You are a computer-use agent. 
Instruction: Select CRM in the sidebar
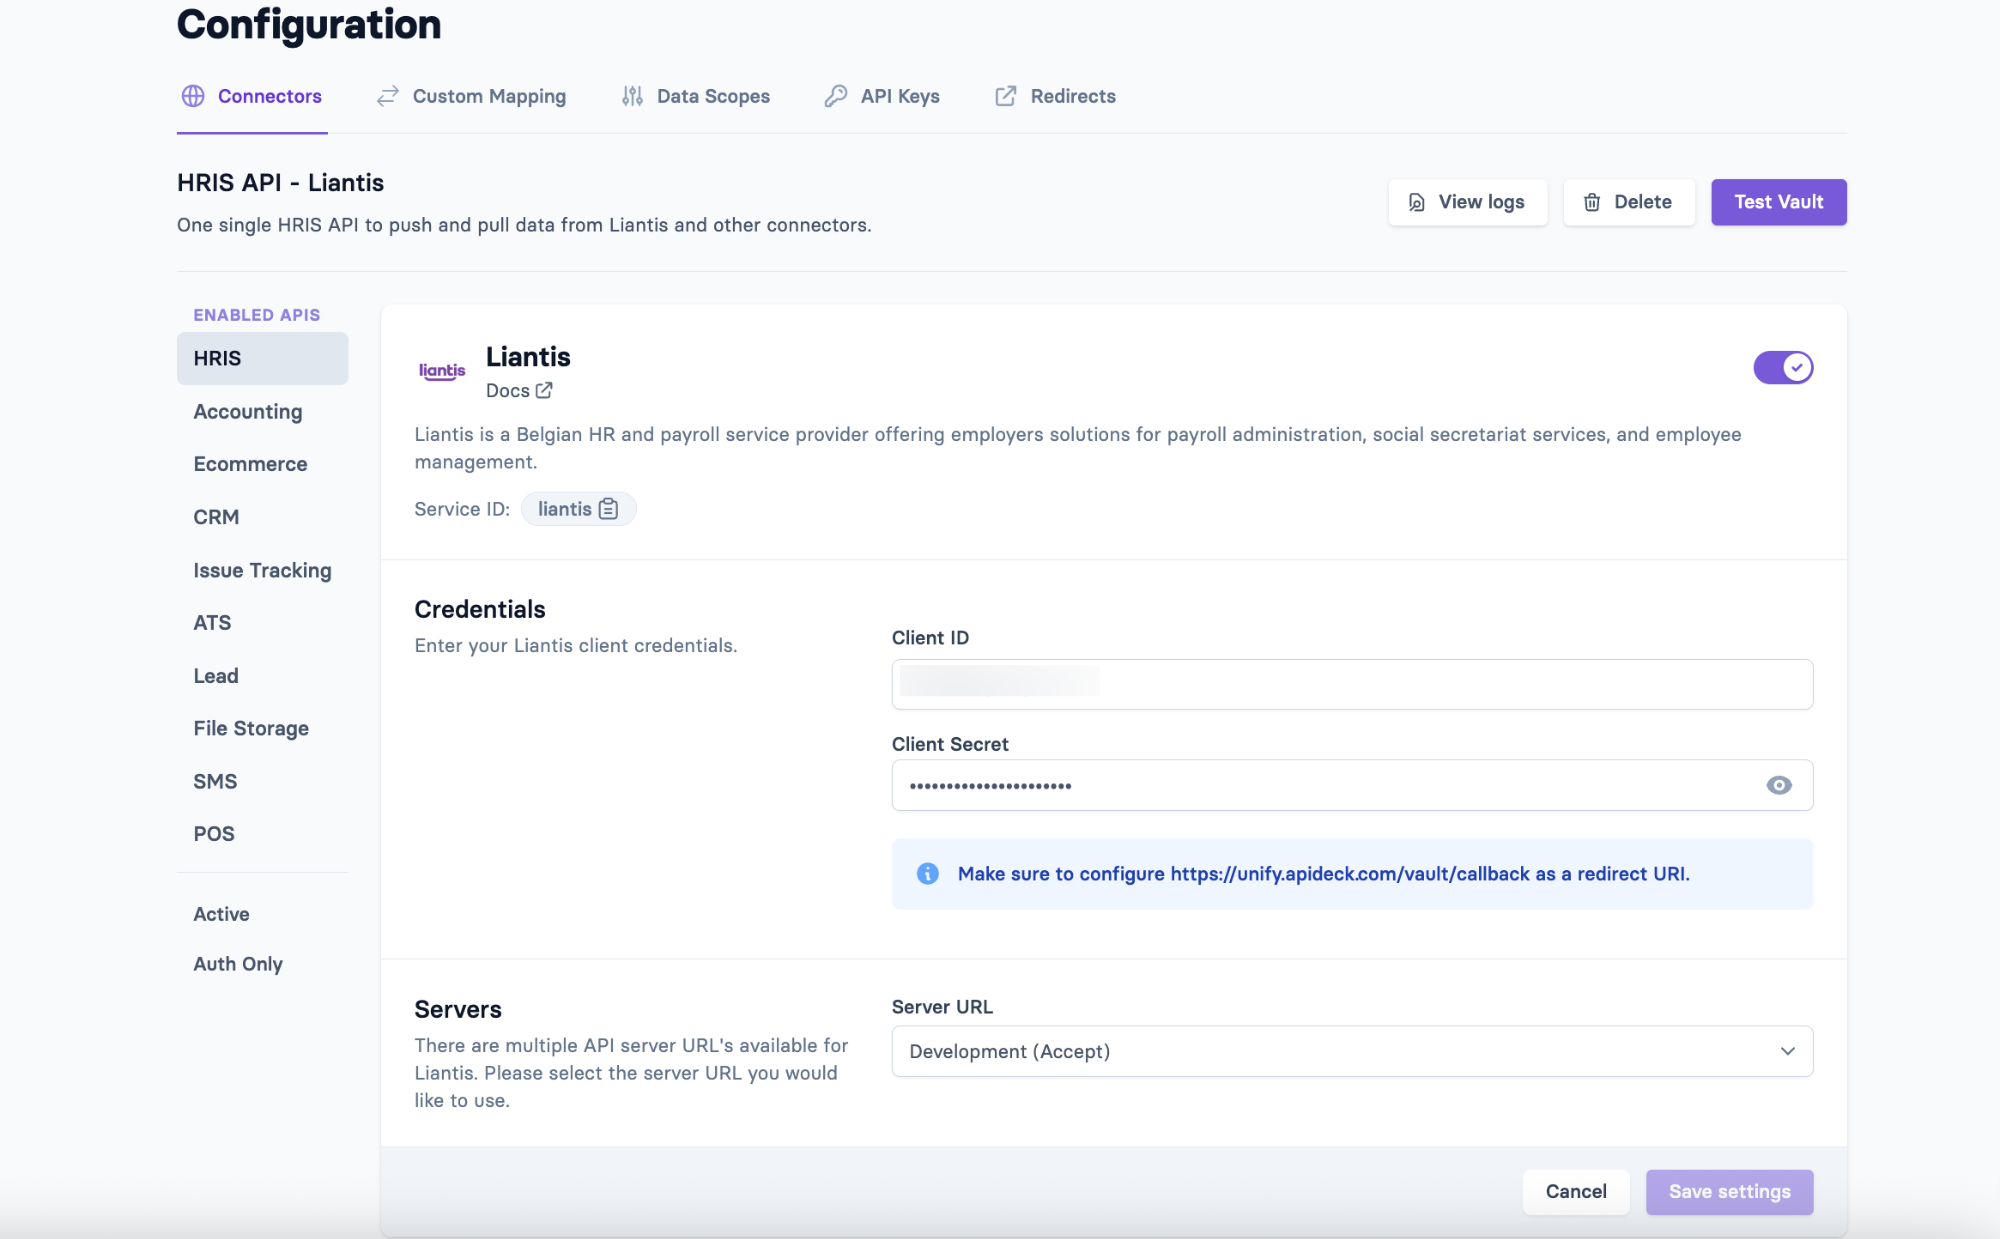pos(216,517)
